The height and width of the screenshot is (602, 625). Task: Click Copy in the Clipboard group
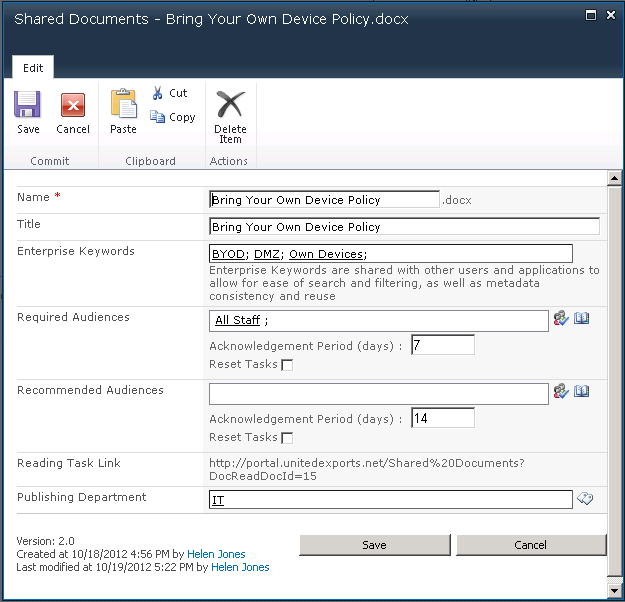173,117
